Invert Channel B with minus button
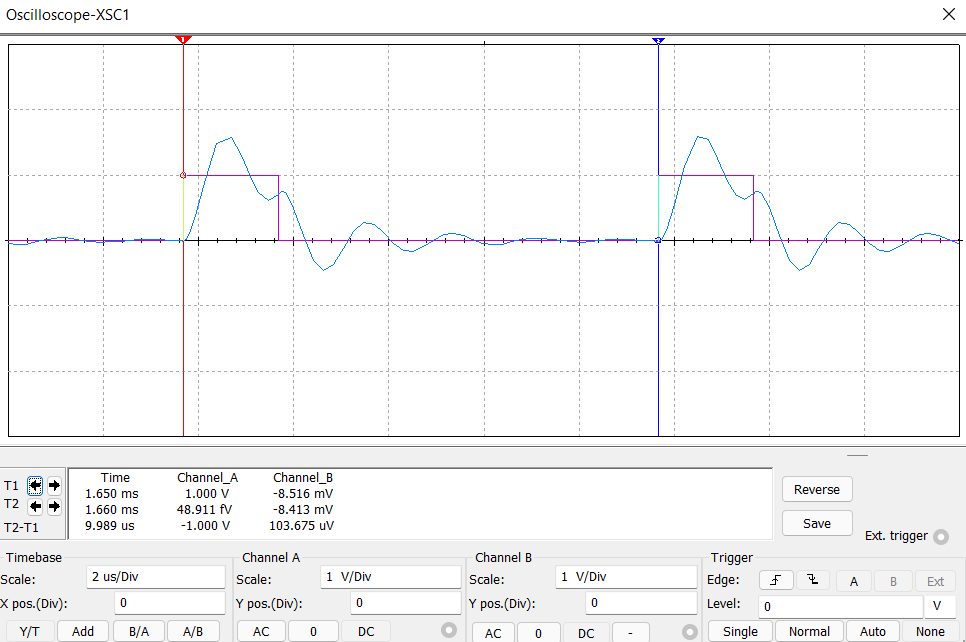This screenshot has width=966, height=642. pyautogui.click(x=630, y=633)
